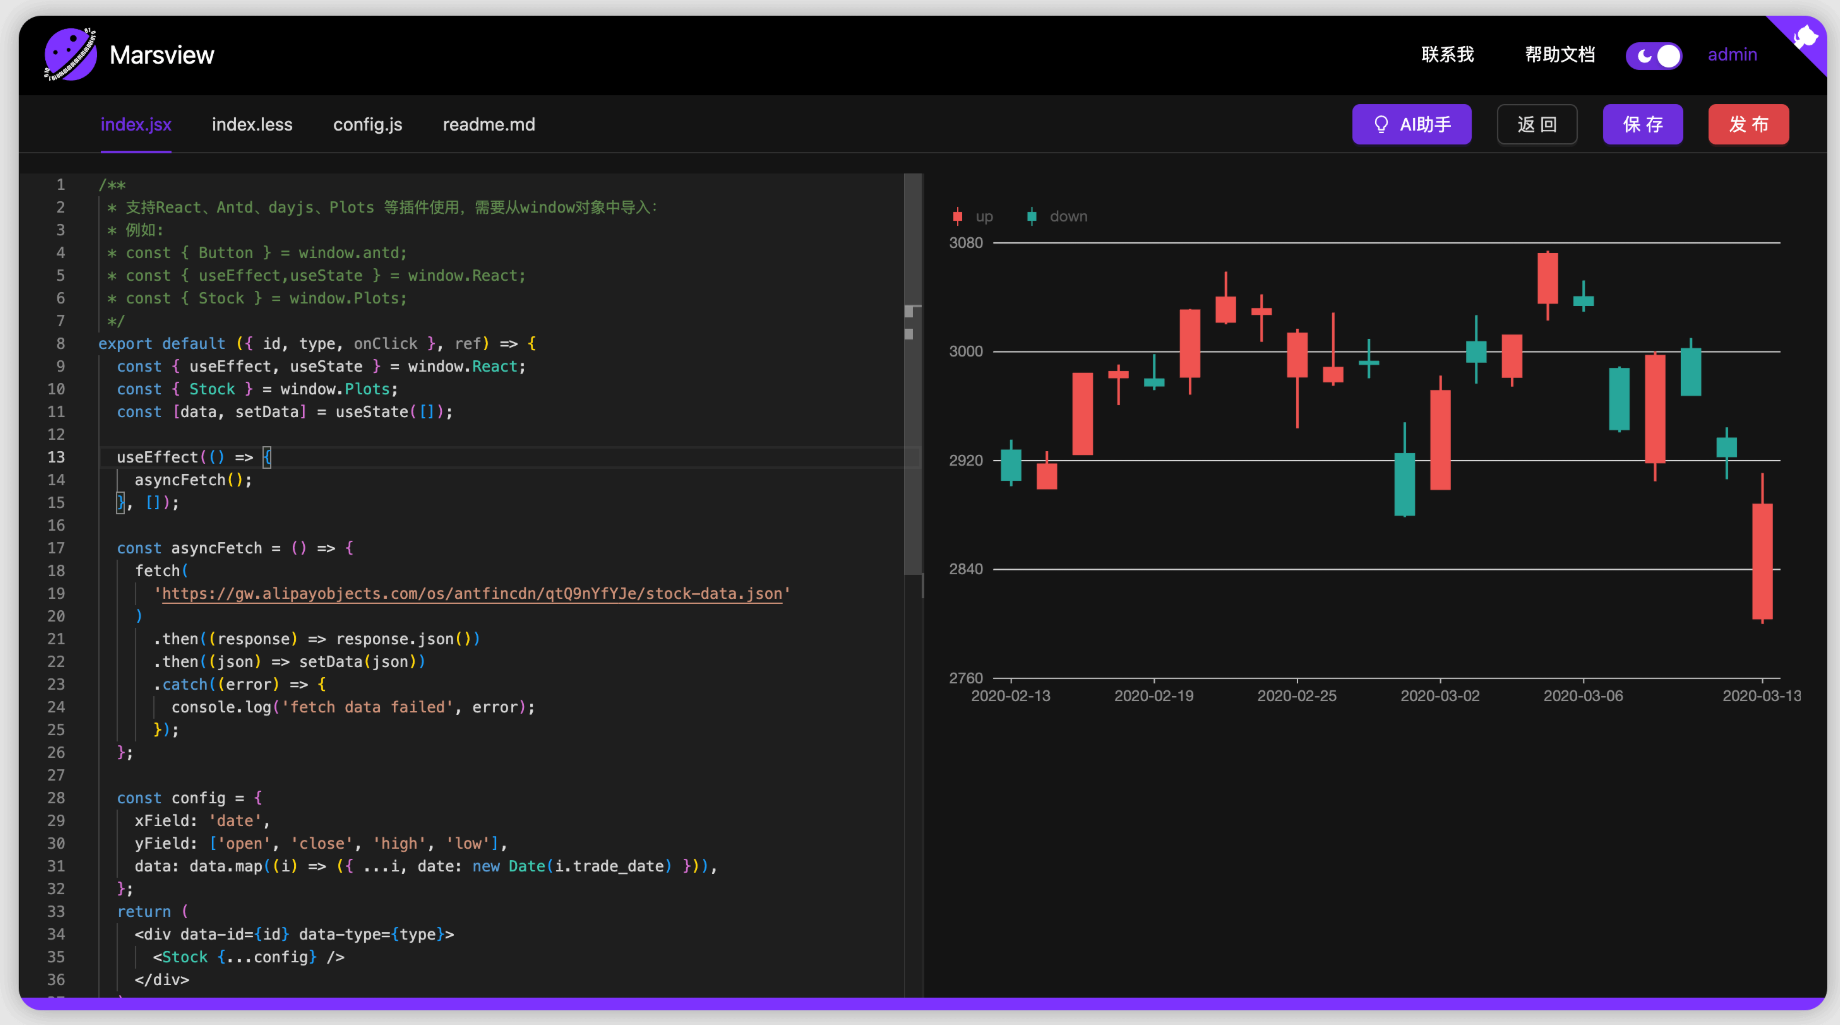Screen dimensions: 1840x1025
Task: Open the 联系我 contact link
Action: [x=1448, y=55]
